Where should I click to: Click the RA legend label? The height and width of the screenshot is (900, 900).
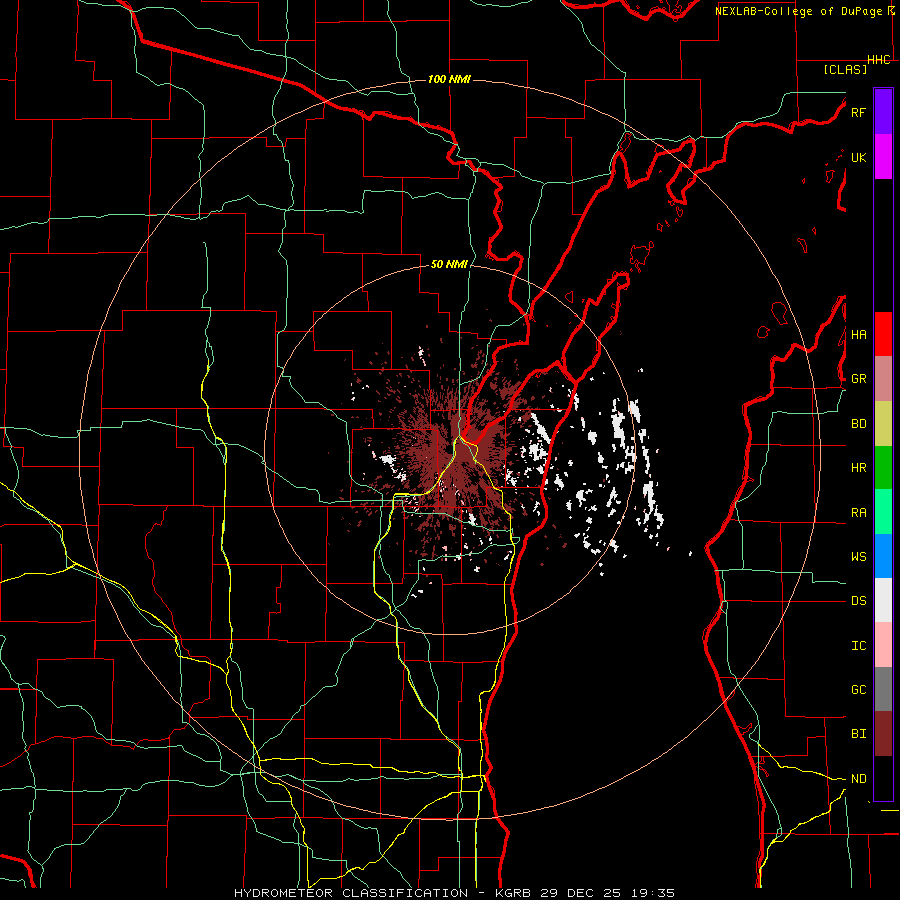tap(858, 513)
